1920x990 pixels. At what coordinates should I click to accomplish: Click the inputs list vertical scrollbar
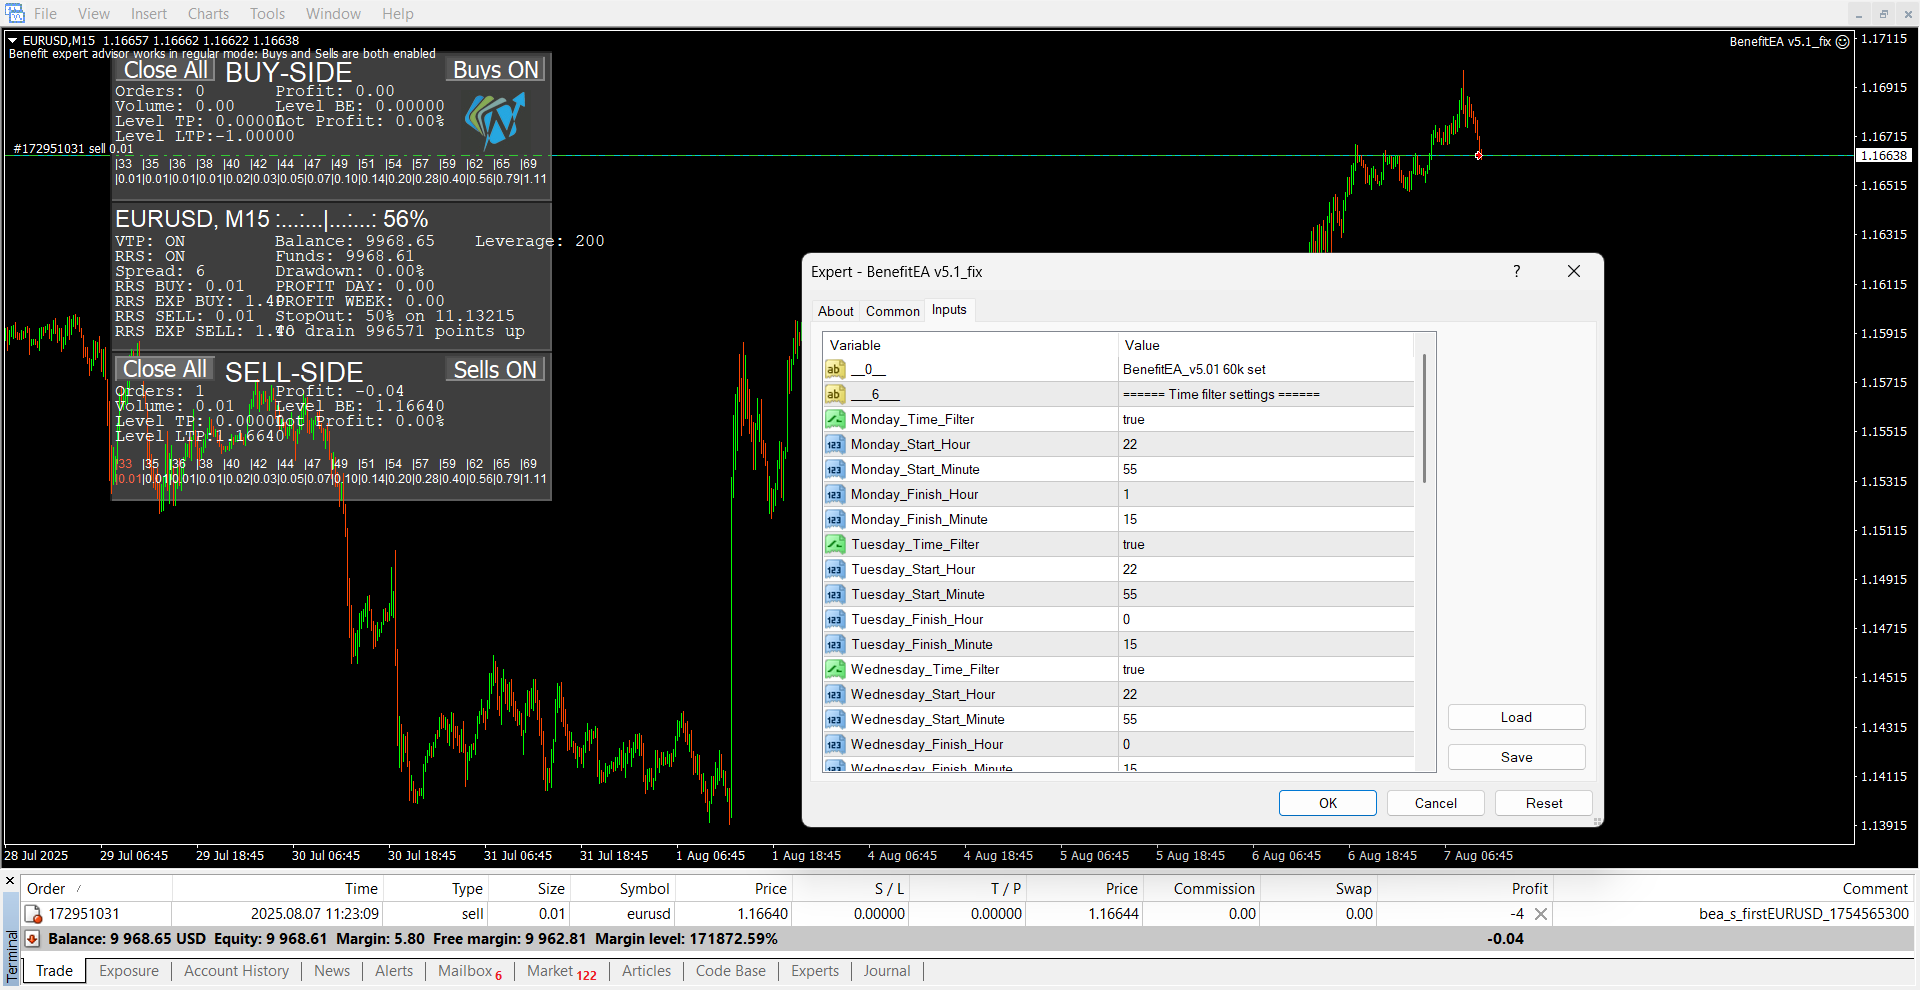[1424, 420]
